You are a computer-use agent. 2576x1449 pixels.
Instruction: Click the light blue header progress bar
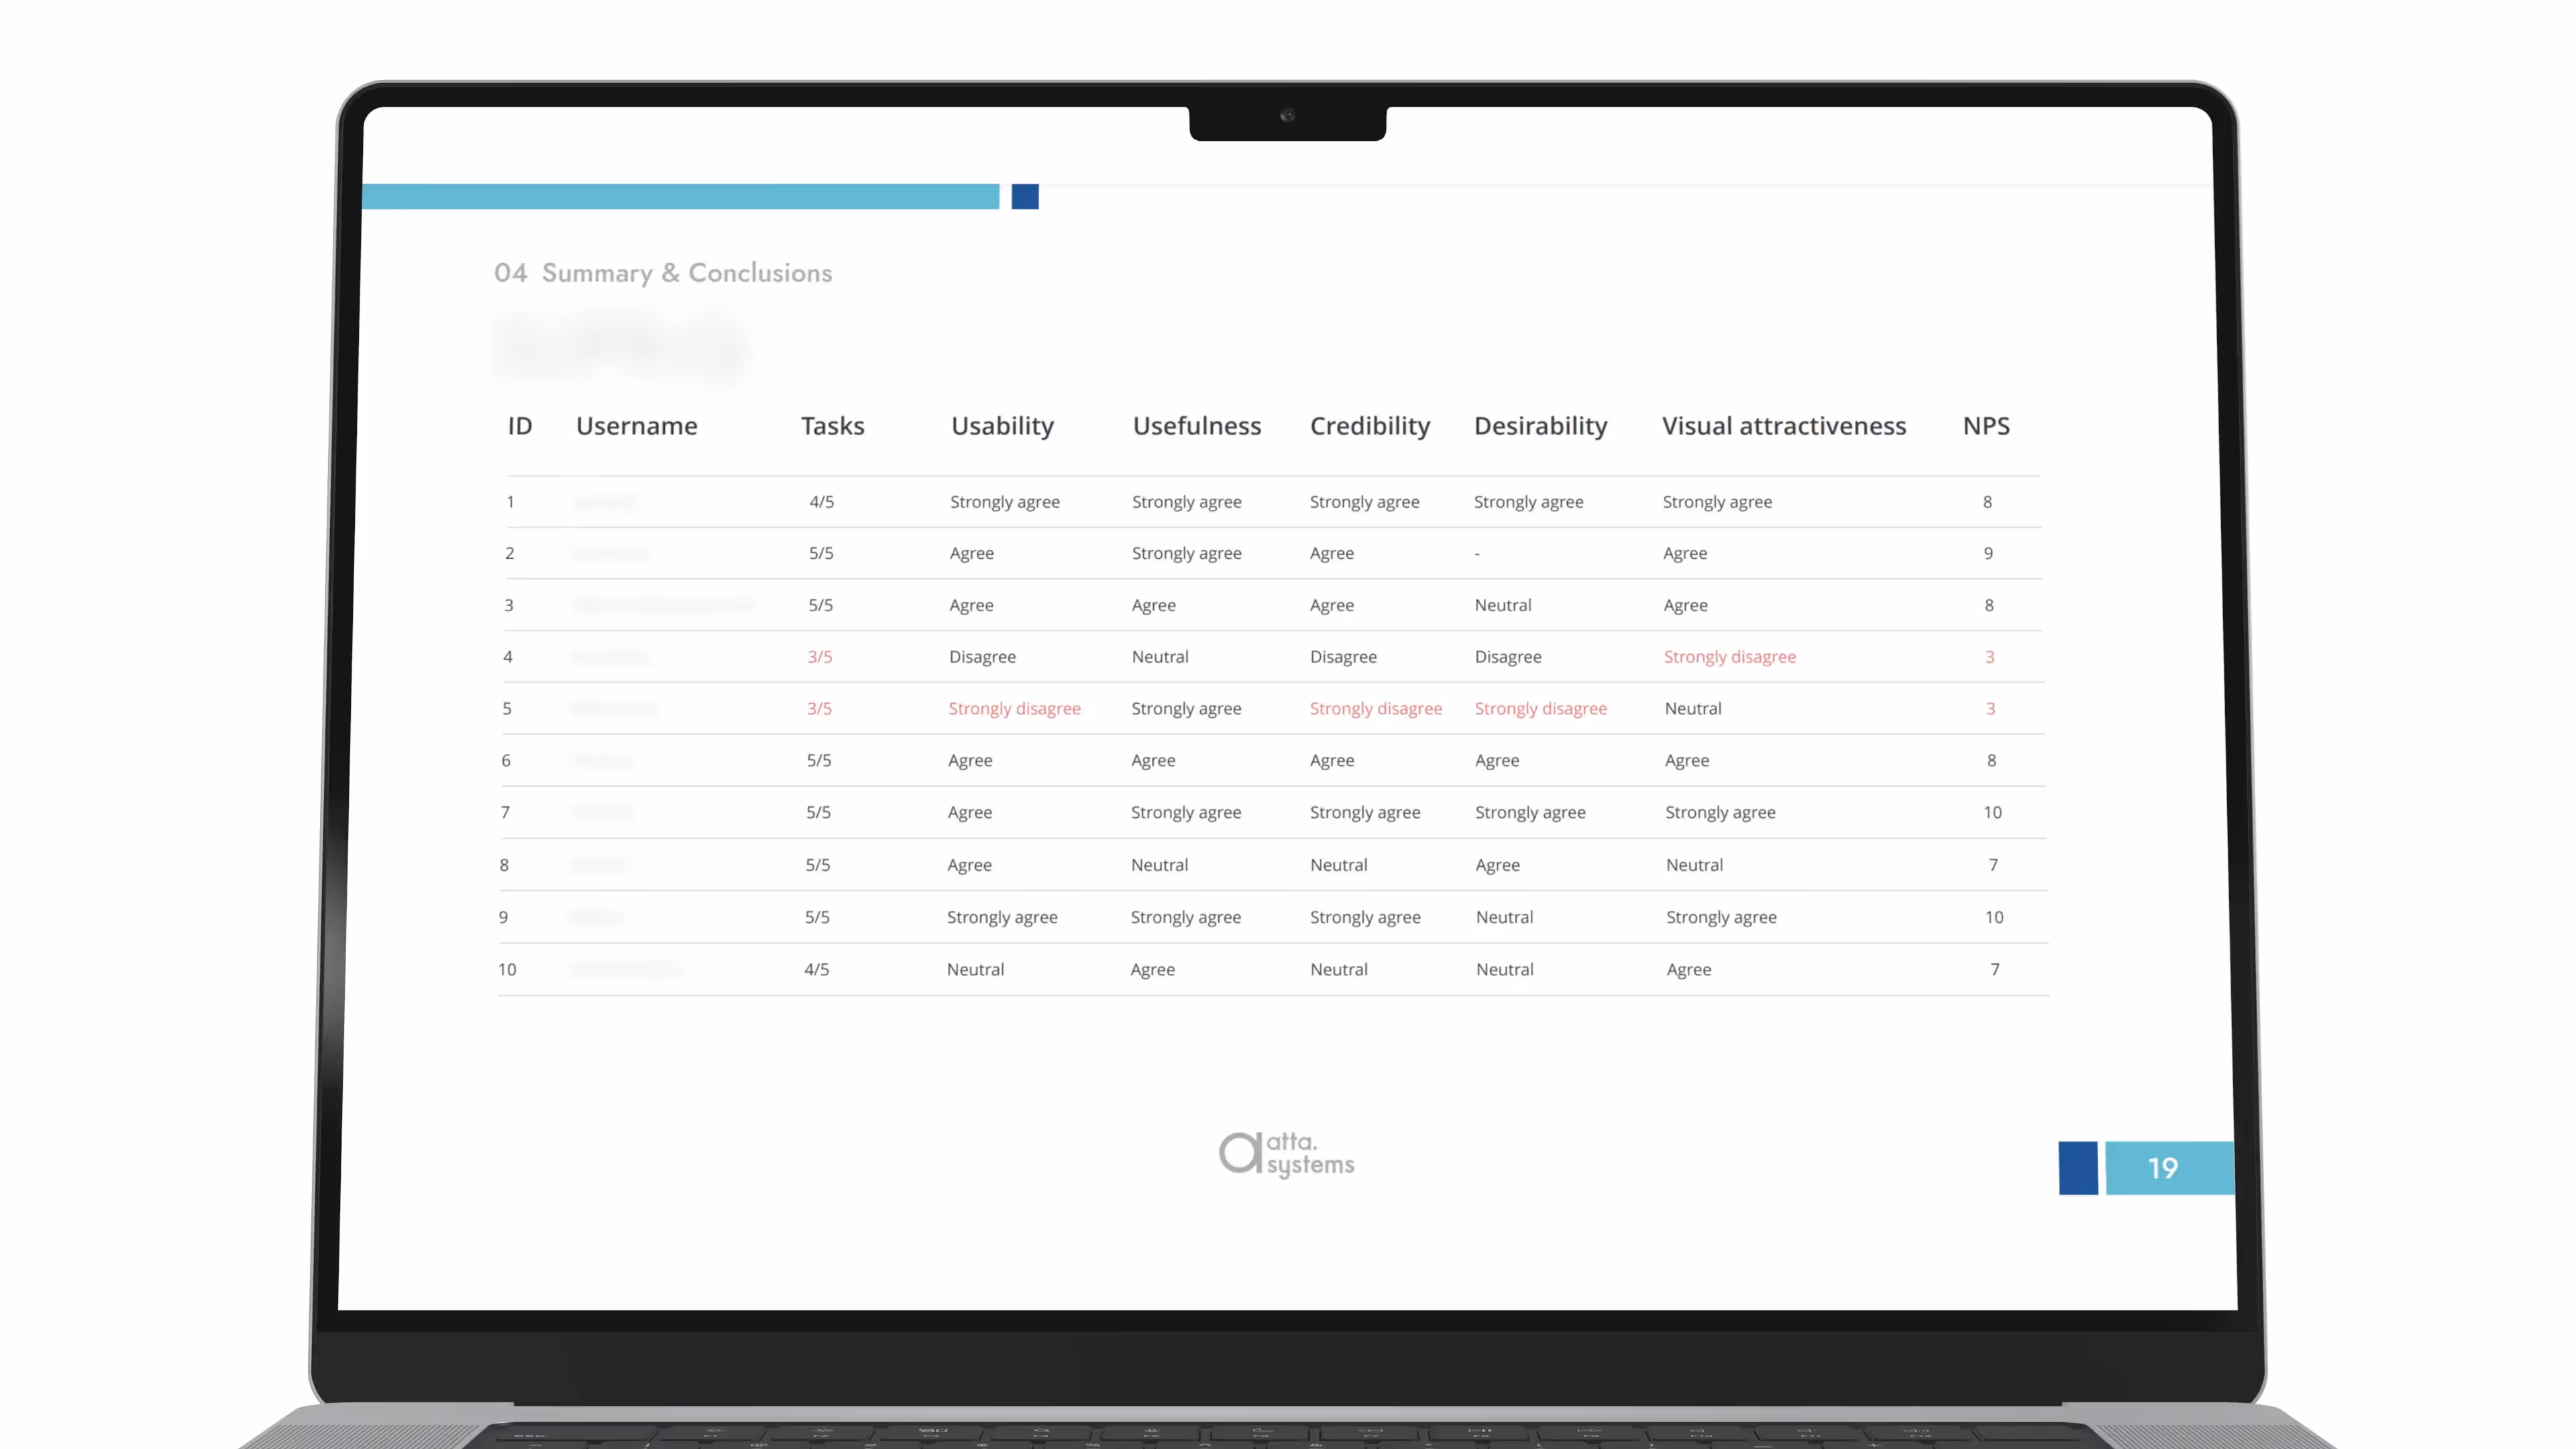coord(680,196)
